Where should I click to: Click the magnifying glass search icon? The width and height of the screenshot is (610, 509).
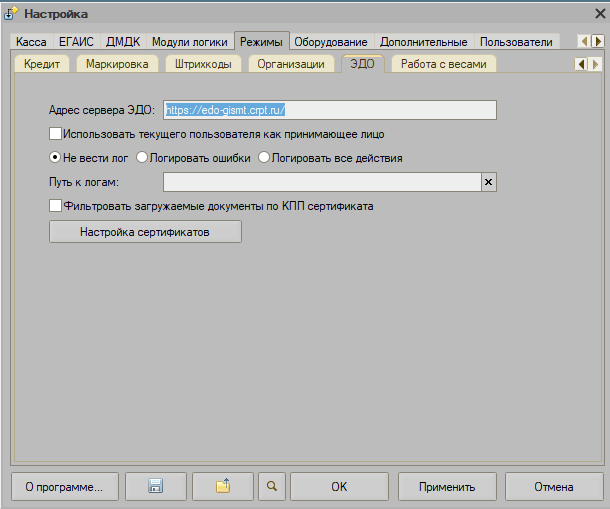coord(270,487)
